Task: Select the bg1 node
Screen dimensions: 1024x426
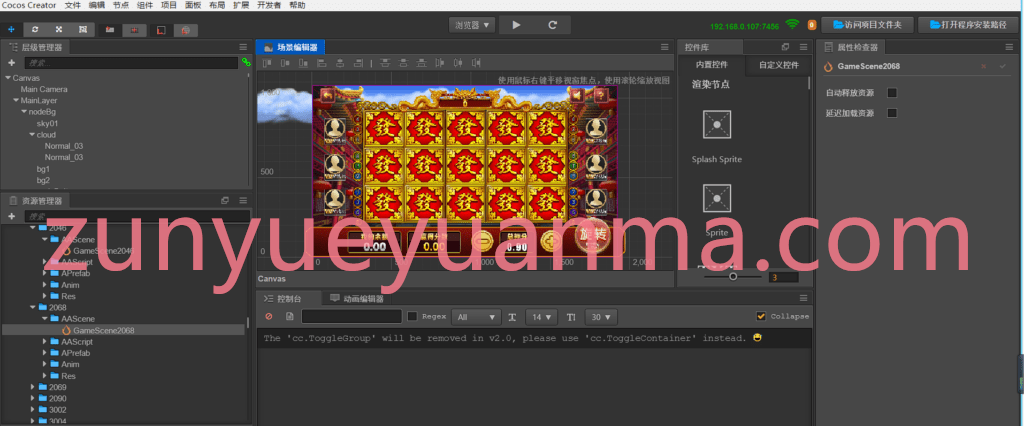Action: point(43,169)
